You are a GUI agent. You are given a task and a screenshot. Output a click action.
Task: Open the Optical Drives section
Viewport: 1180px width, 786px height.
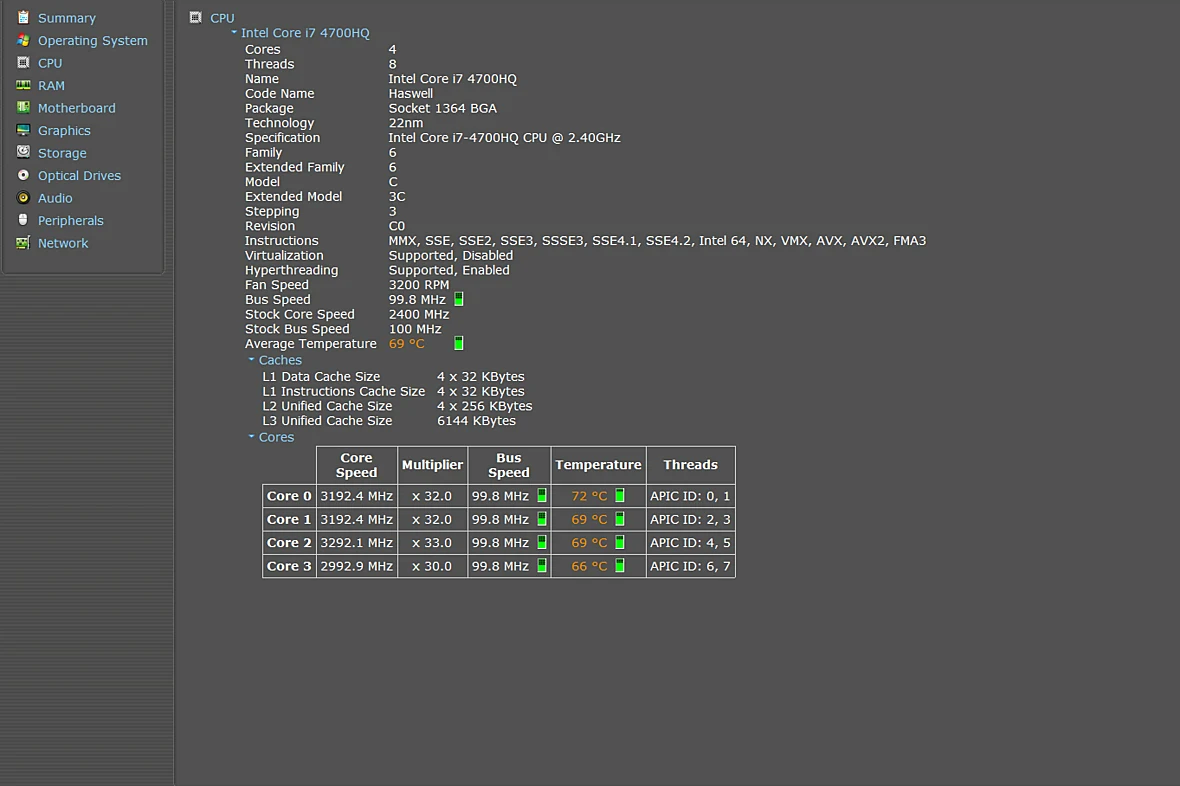[x=79, y=175]
